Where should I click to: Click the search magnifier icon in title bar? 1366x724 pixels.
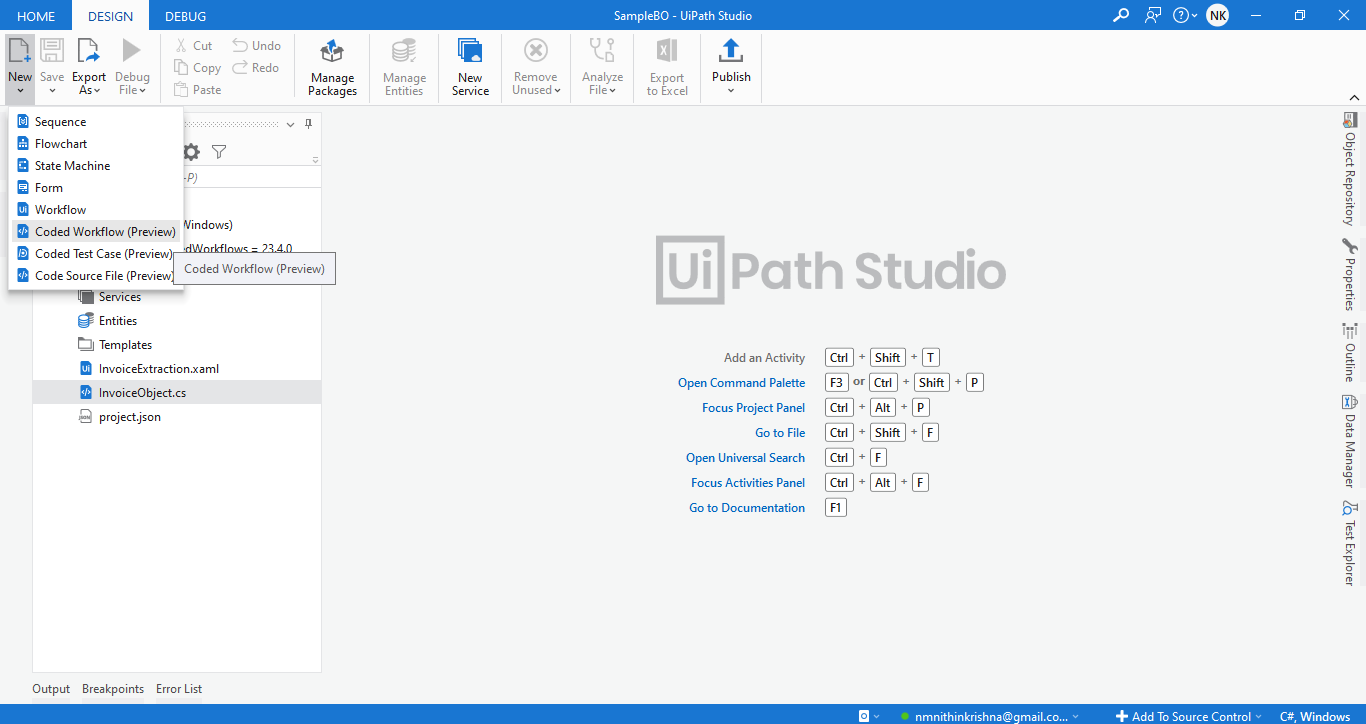coord(1121,15)
